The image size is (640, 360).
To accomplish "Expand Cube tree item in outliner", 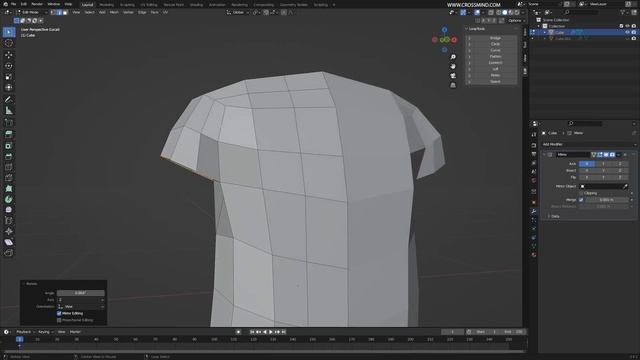I will pyautogui.click(x=545, y=32).
